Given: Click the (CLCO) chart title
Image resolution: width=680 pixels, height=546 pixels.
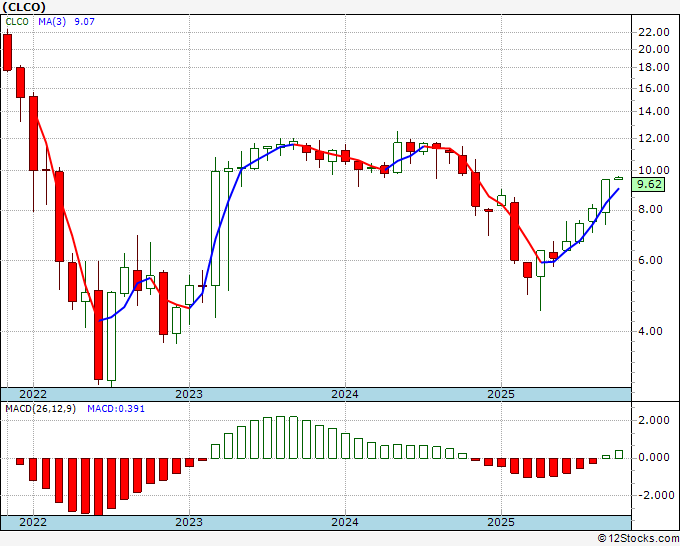Looking at the screenshot, I should (24, 7).
